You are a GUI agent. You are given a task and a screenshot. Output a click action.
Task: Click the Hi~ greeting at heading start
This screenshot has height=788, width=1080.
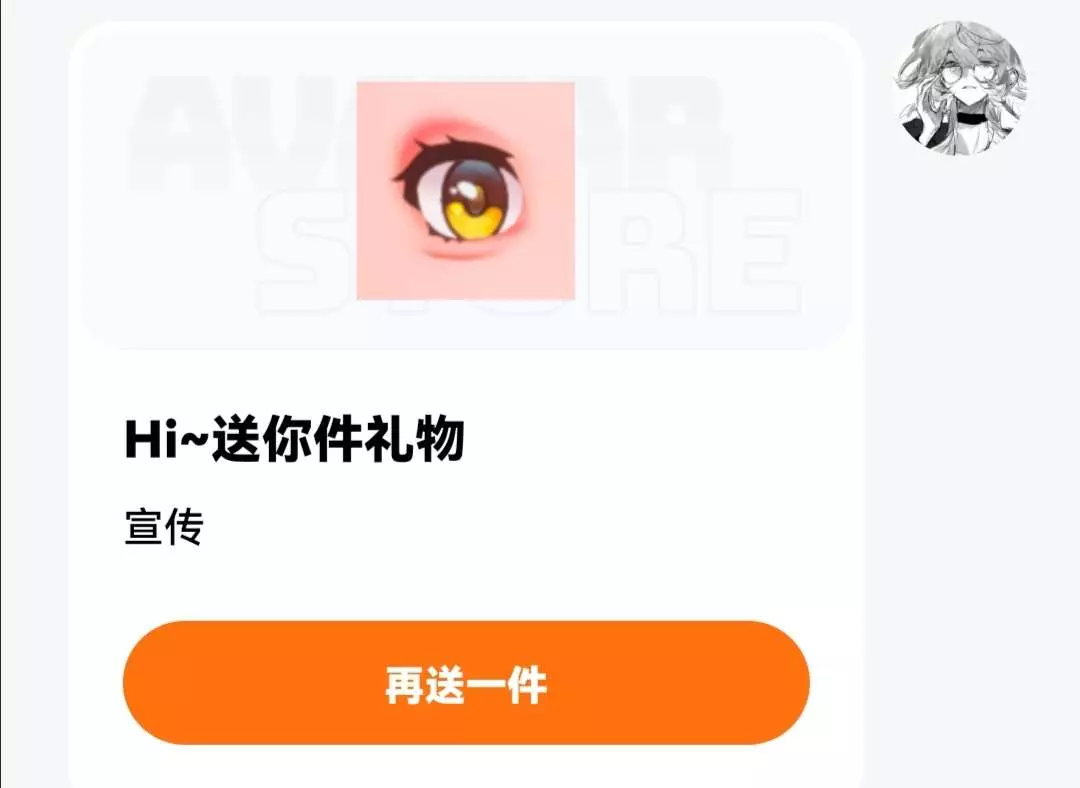pos(166,439)
